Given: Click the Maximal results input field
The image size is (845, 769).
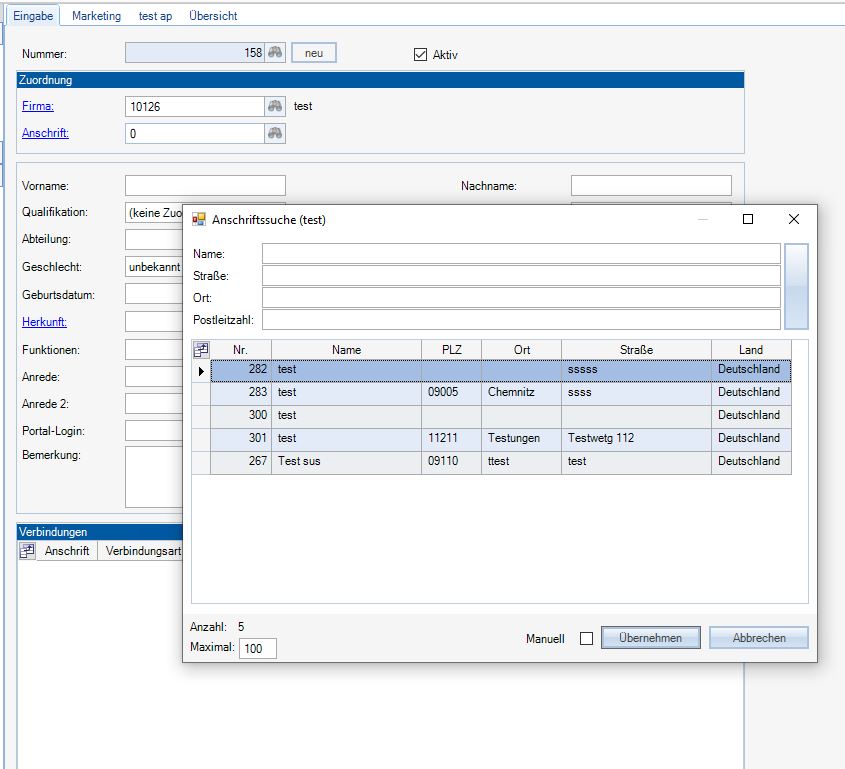Looking at the screenshot, I should click(x=257, y=649).
